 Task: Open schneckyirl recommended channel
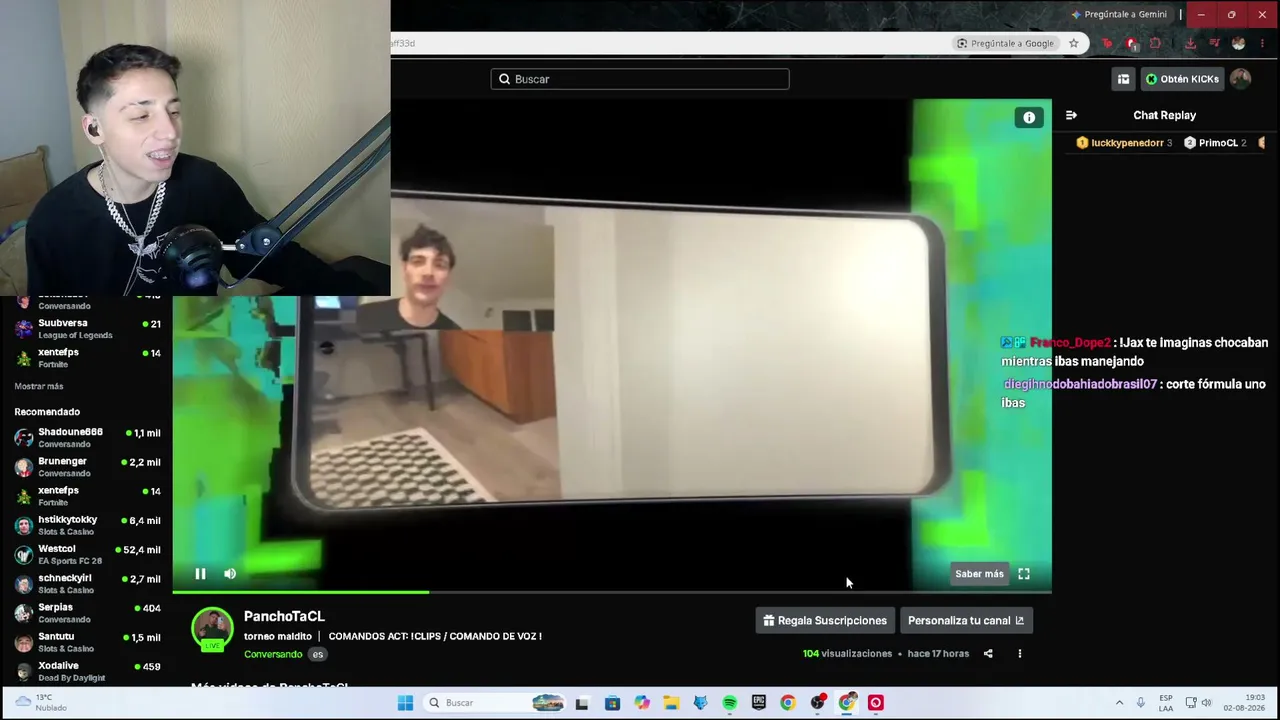[87, 583]
